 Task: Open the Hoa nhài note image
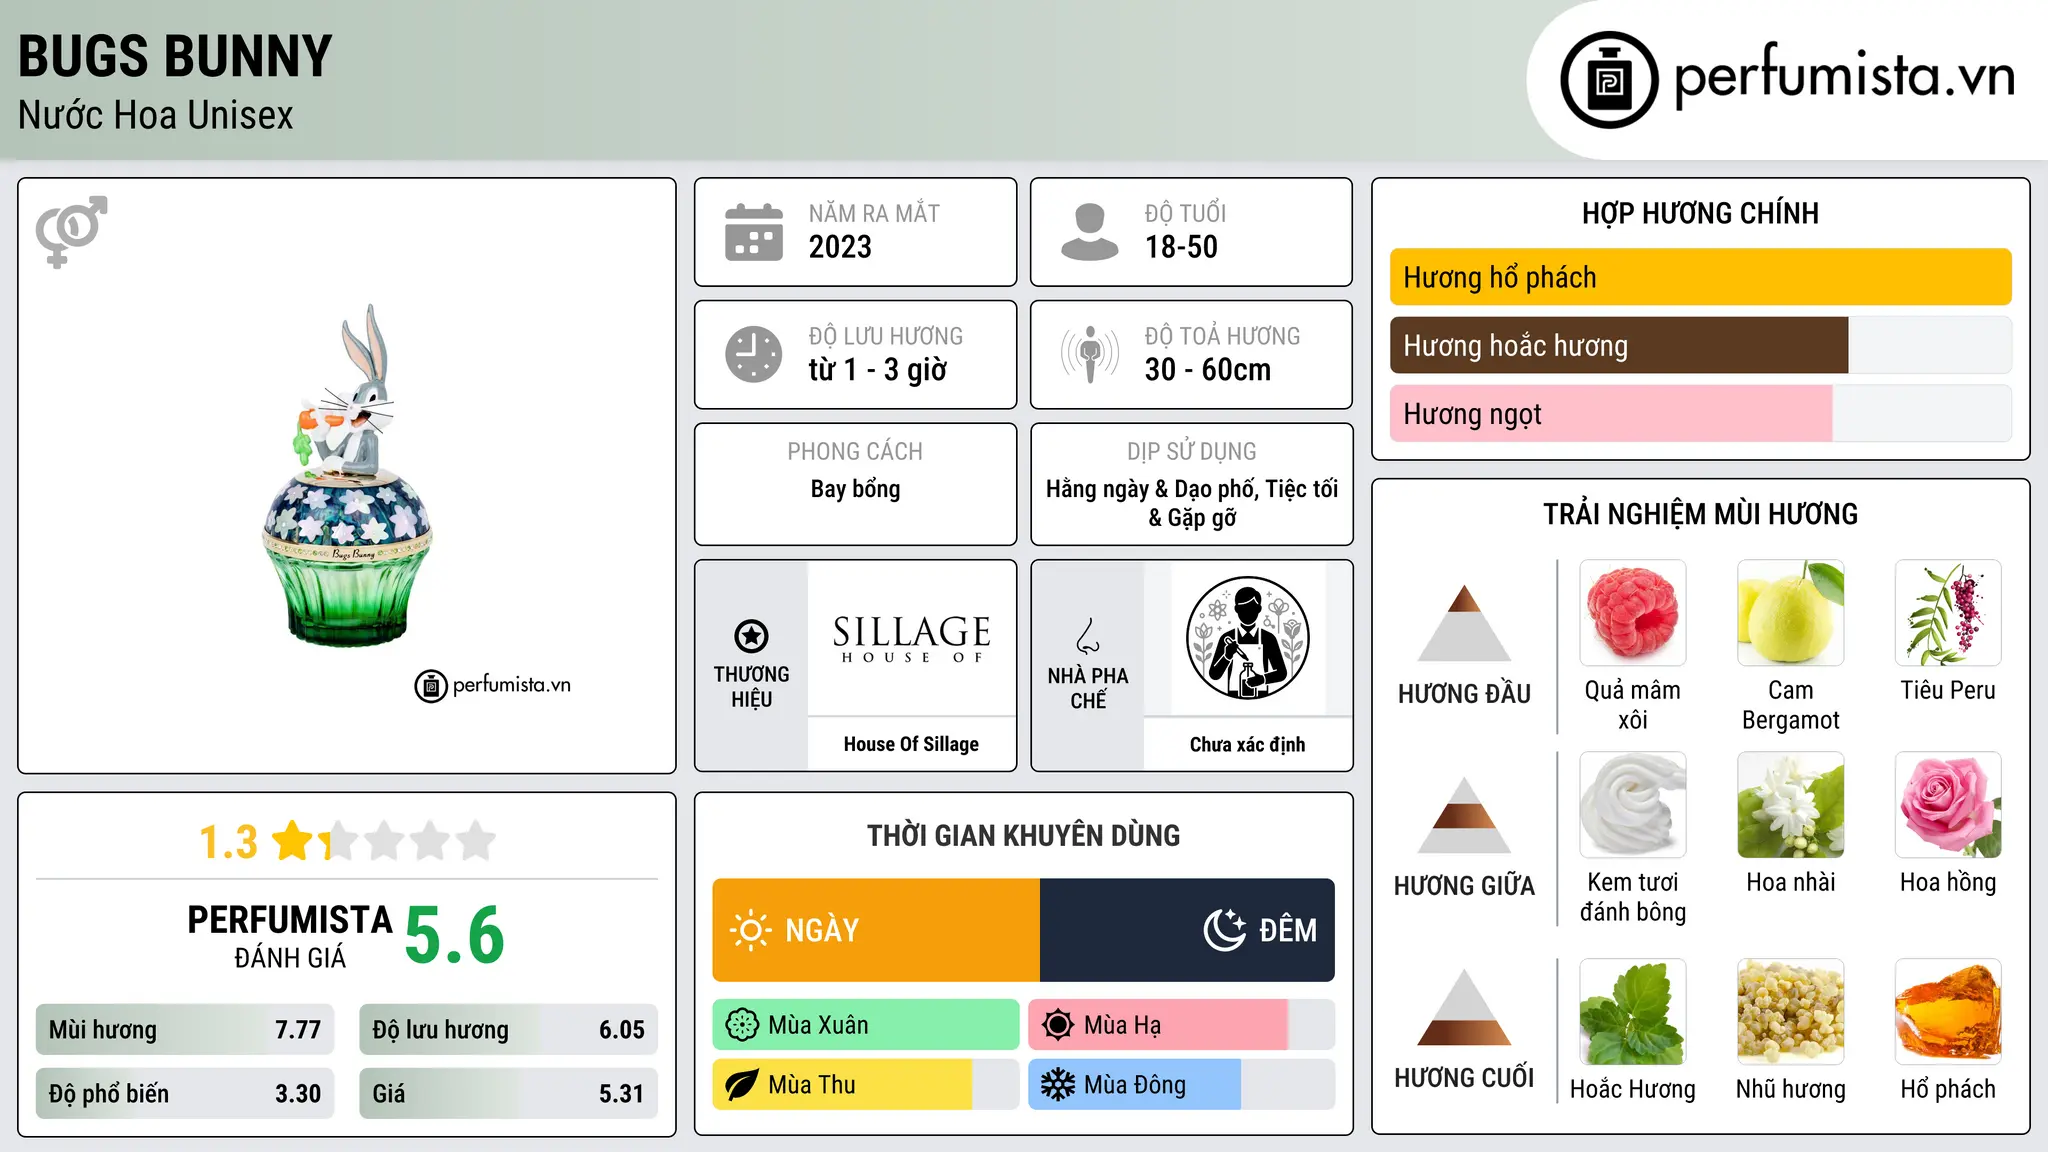click(x=1790, y=805)
